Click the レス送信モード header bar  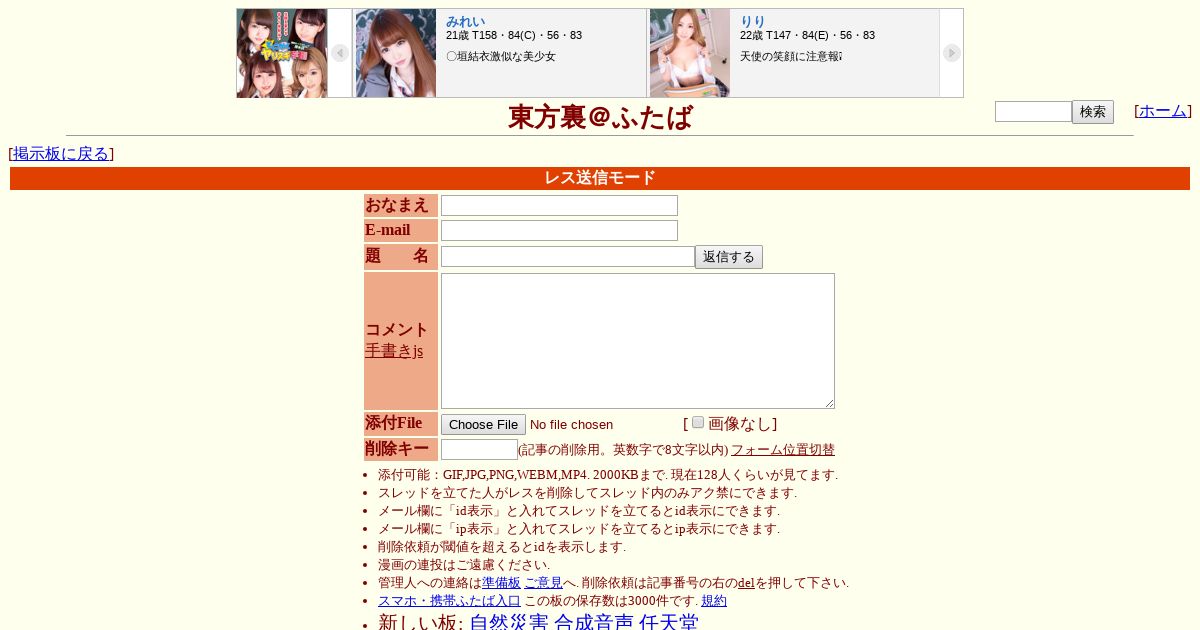pos(600,178)
